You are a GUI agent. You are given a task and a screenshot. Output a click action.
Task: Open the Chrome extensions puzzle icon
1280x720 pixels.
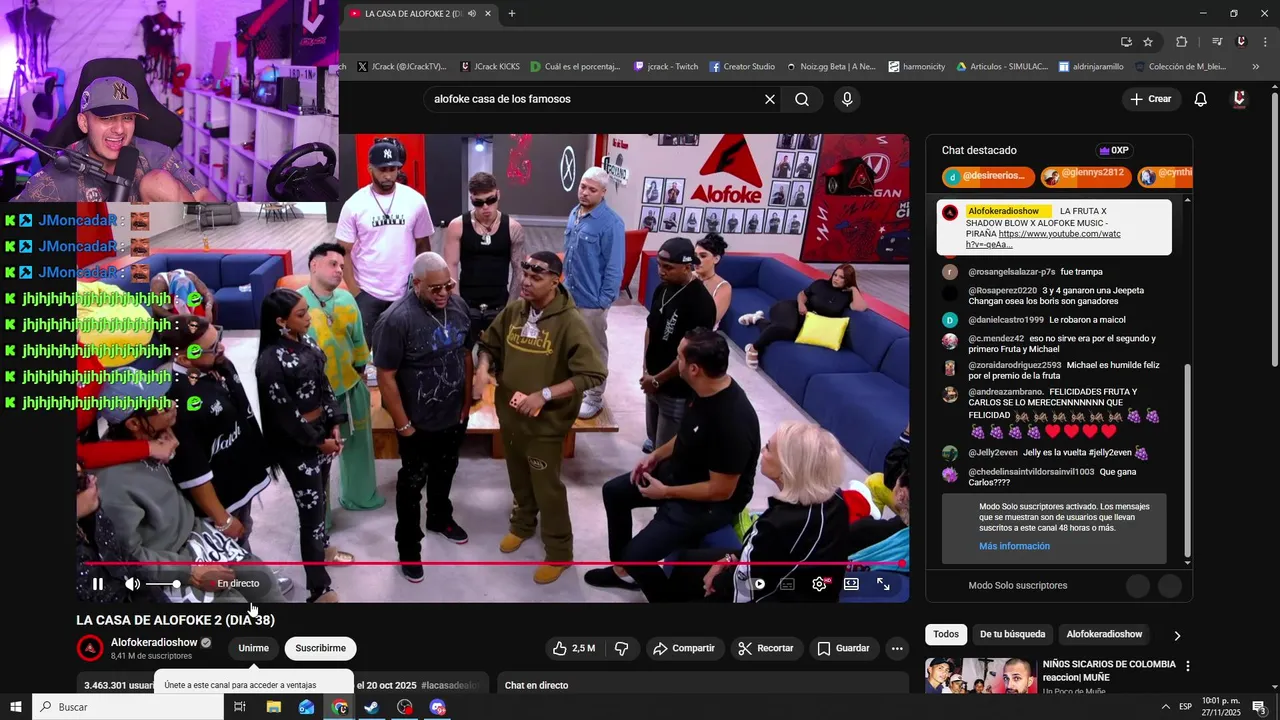pos(1182,42)
